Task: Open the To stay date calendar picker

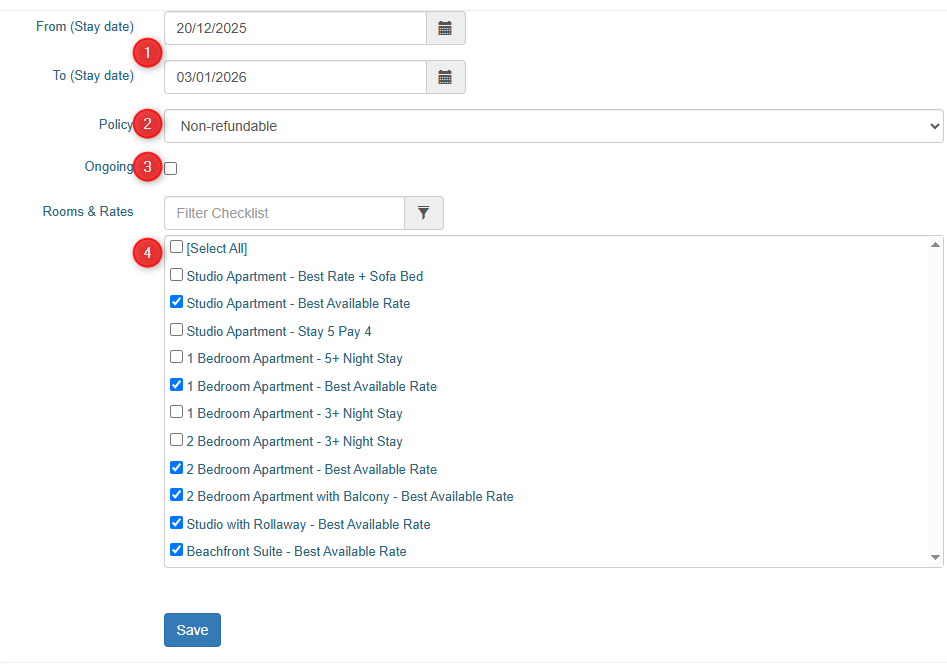Action: (x=446, y=77)
